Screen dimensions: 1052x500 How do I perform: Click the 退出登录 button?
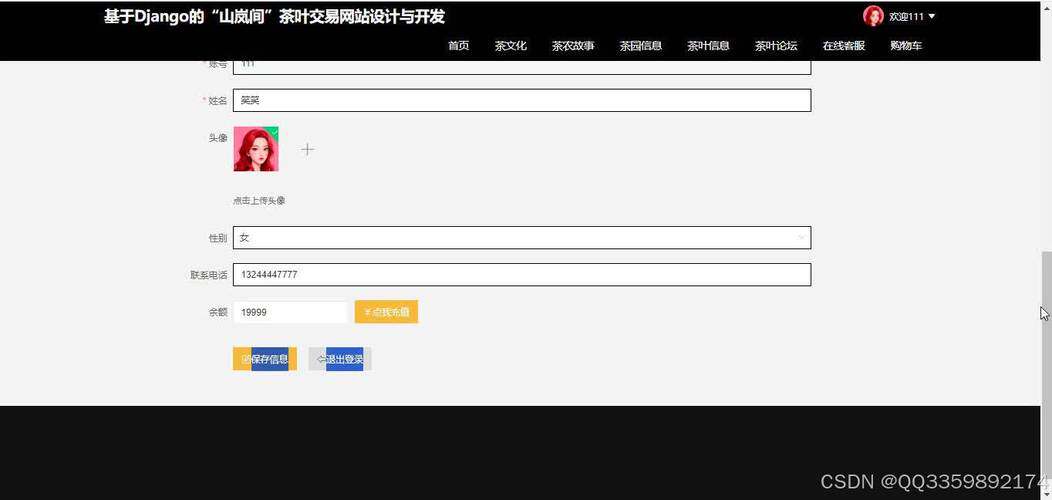tap(340, 359)
